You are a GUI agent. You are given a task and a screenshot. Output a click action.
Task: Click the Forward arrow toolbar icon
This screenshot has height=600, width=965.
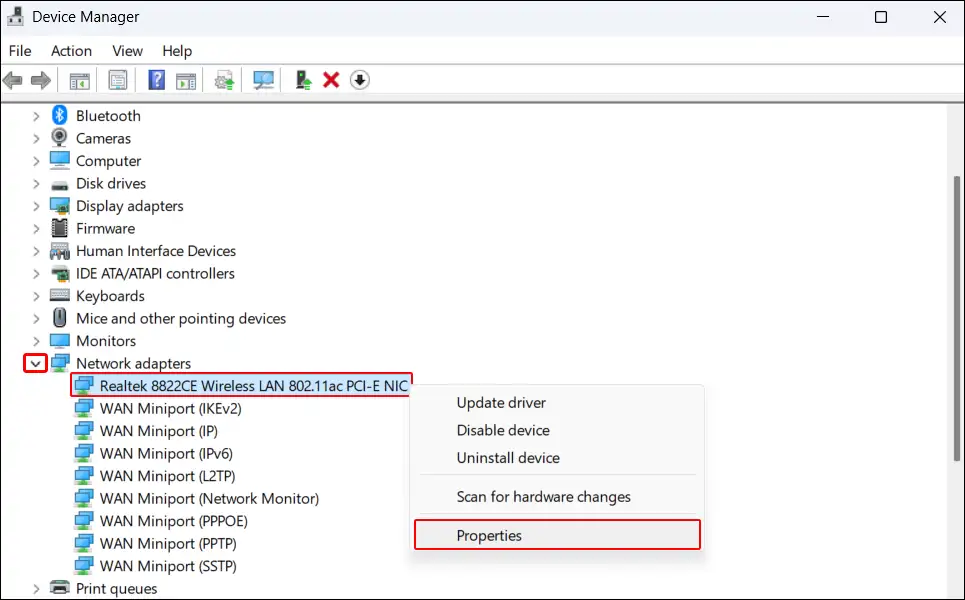pos(41,80)
